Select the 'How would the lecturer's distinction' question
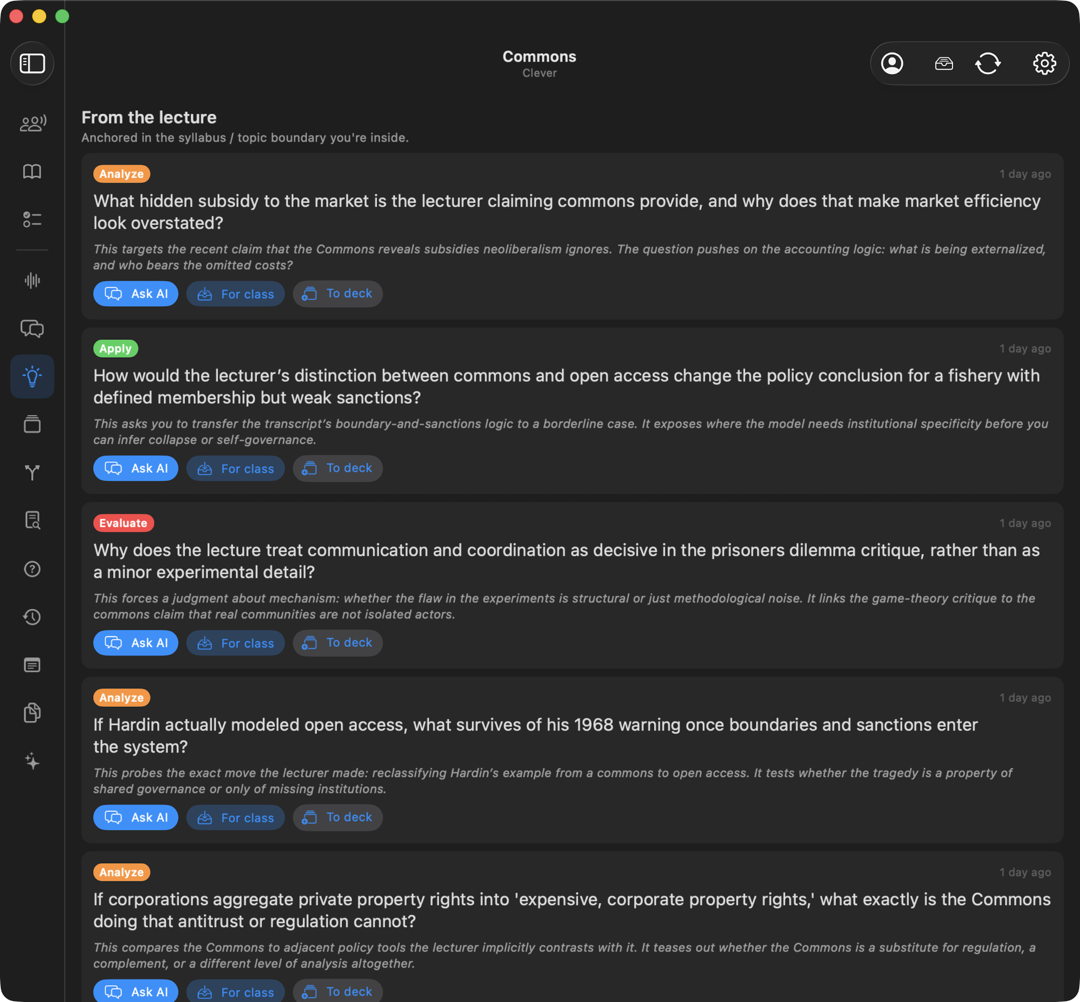 566,386
